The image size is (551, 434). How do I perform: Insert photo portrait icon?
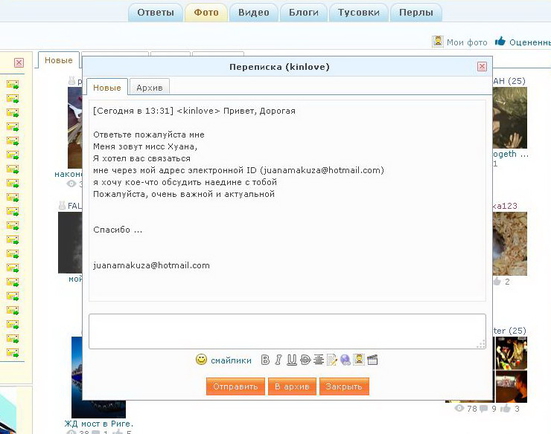coord(359,359)
